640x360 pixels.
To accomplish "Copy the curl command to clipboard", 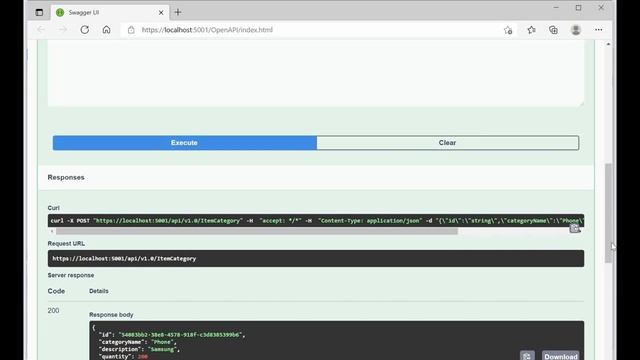I will 575,228.
